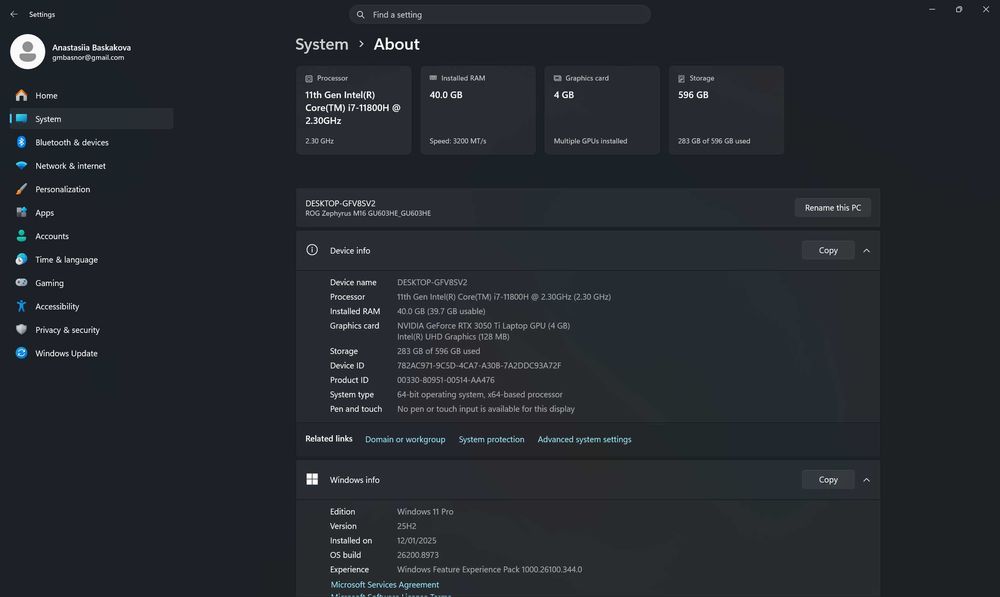Click the Device info circle icon

(312, 250)
